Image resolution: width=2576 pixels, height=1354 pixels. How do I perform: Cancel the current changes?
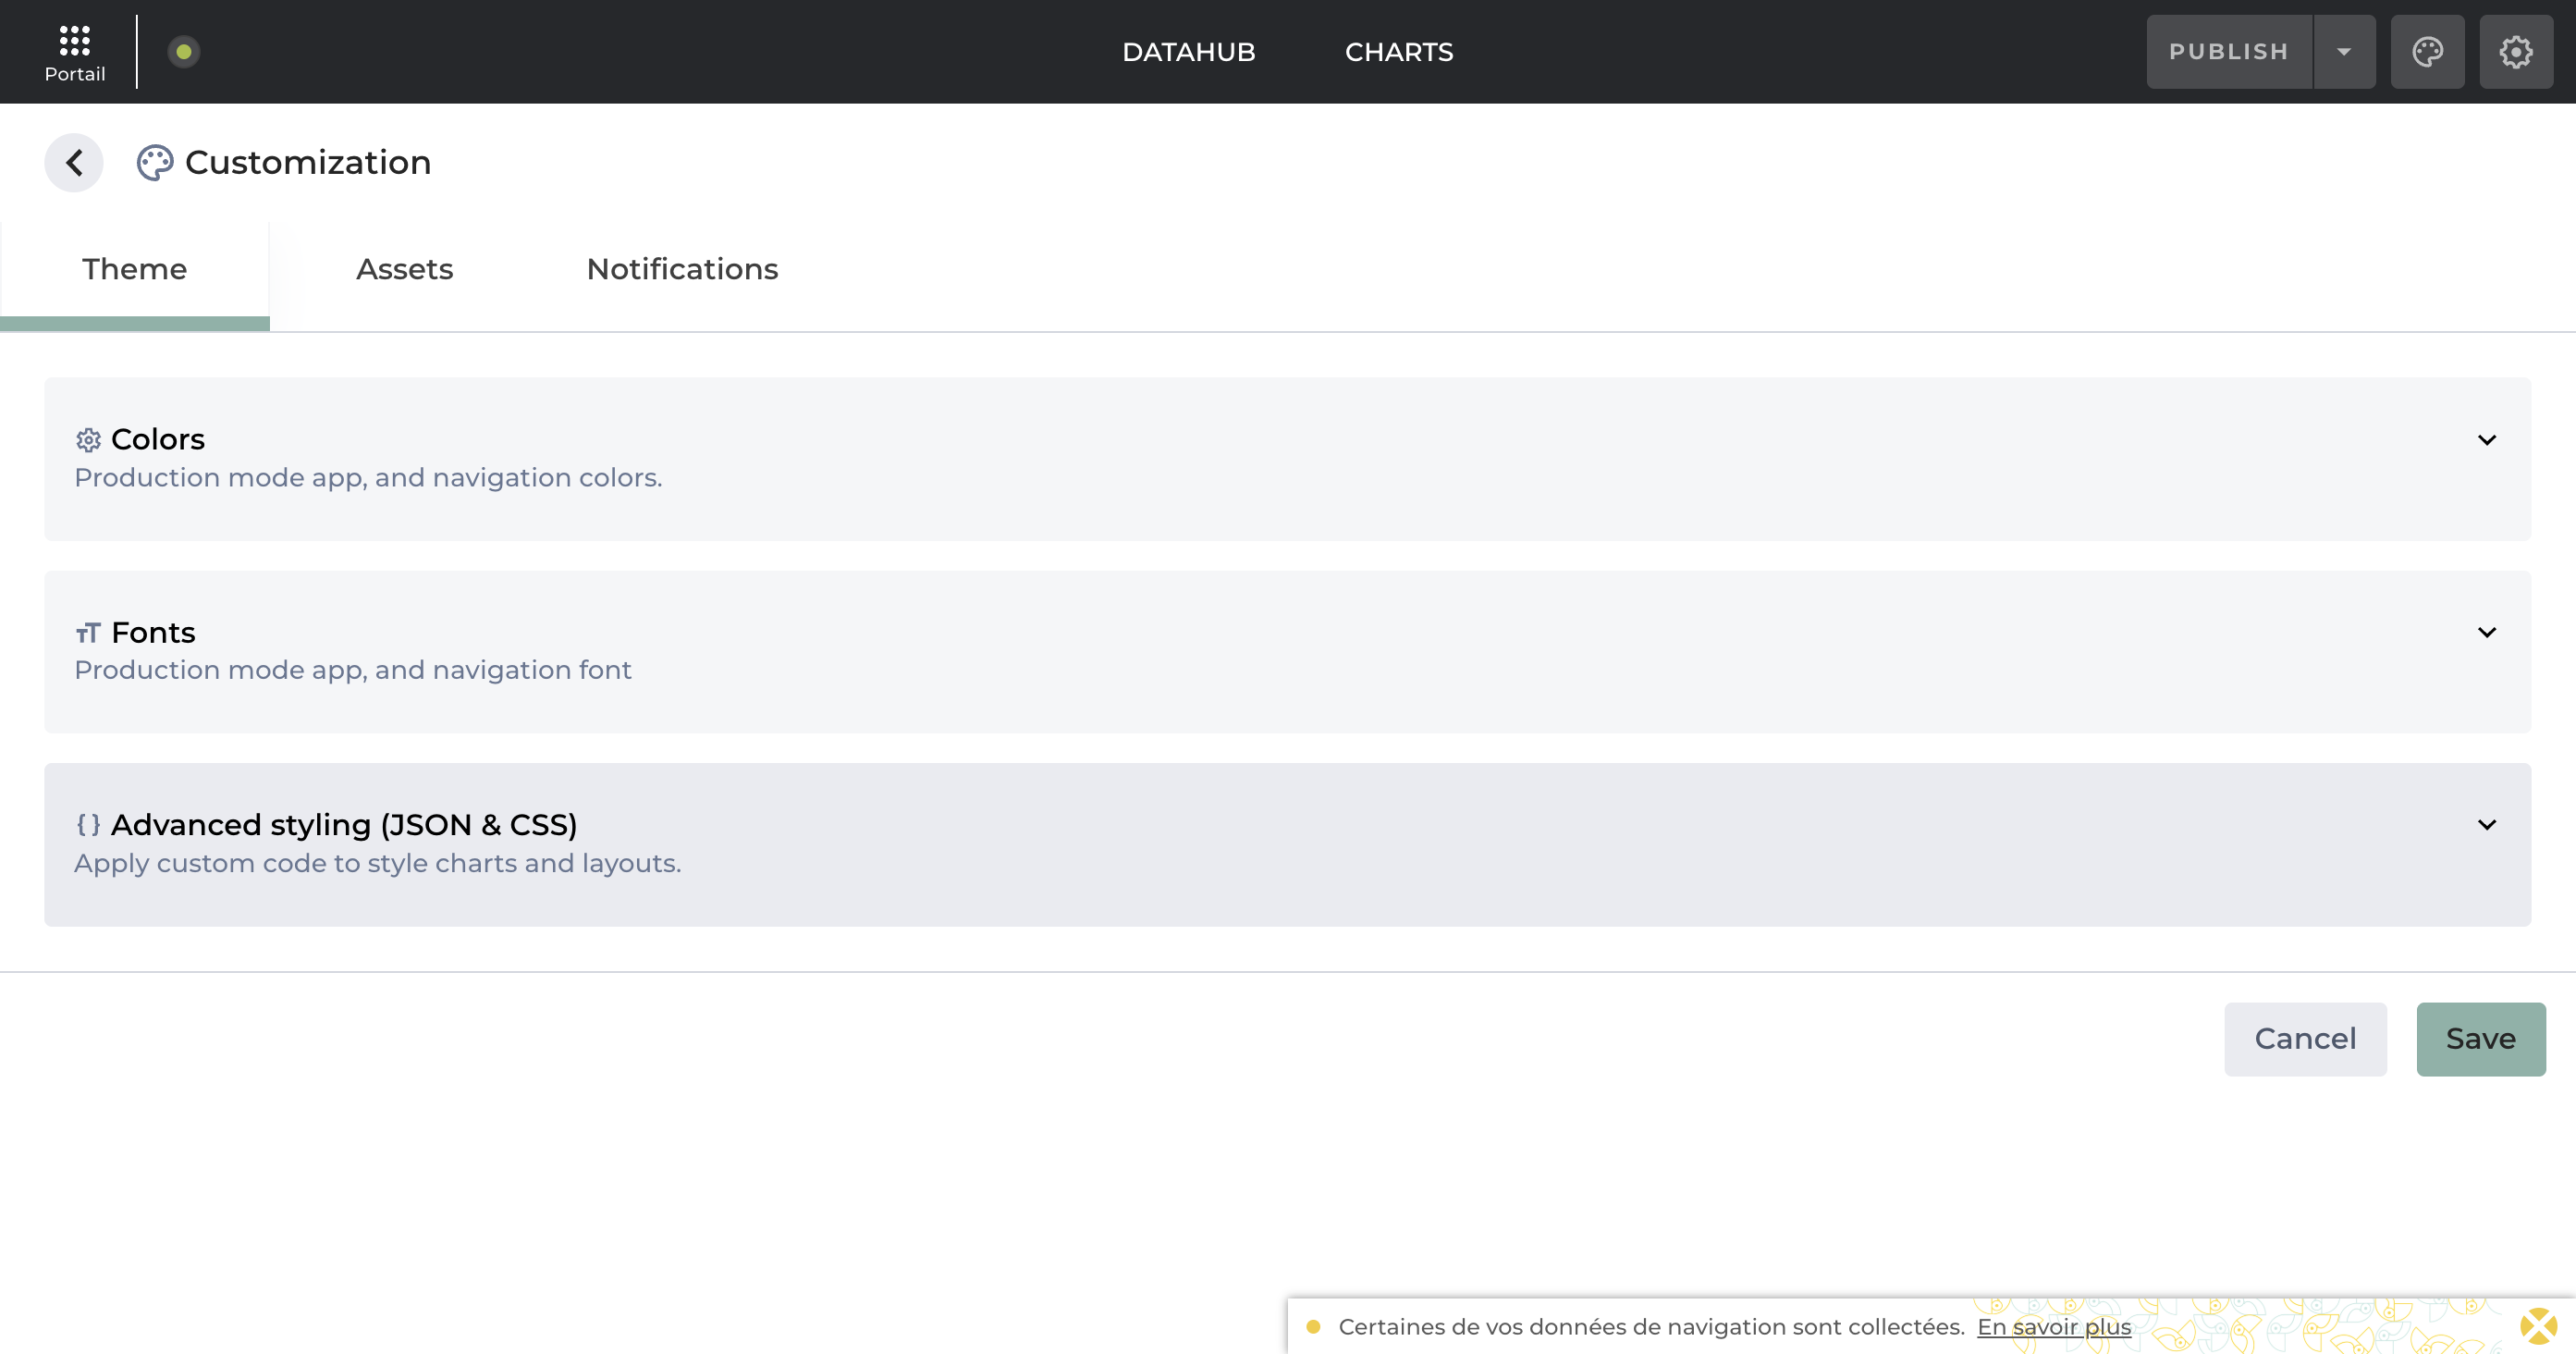(2305, 1038)
